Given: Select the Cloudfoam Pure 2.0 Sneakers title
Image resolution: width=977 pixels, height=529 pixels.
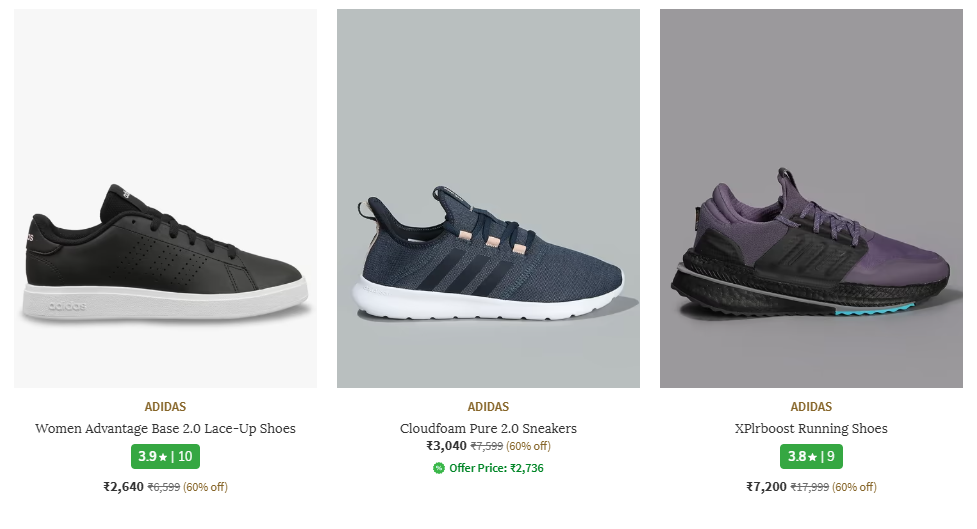Looking at the screenshot, I should tap(488, 428).
